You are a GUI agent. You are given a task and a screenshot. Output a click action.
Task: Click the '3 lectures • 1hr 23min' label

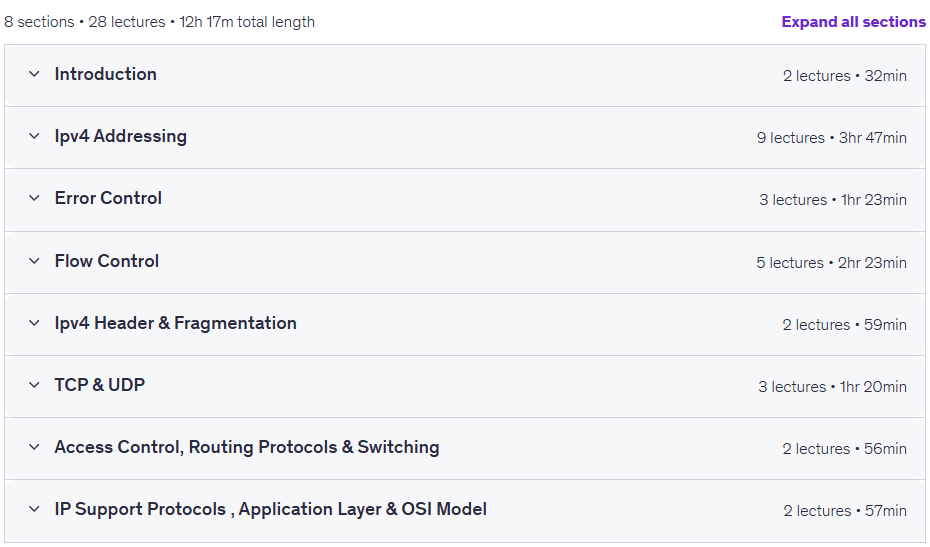(x=833, y=200)
